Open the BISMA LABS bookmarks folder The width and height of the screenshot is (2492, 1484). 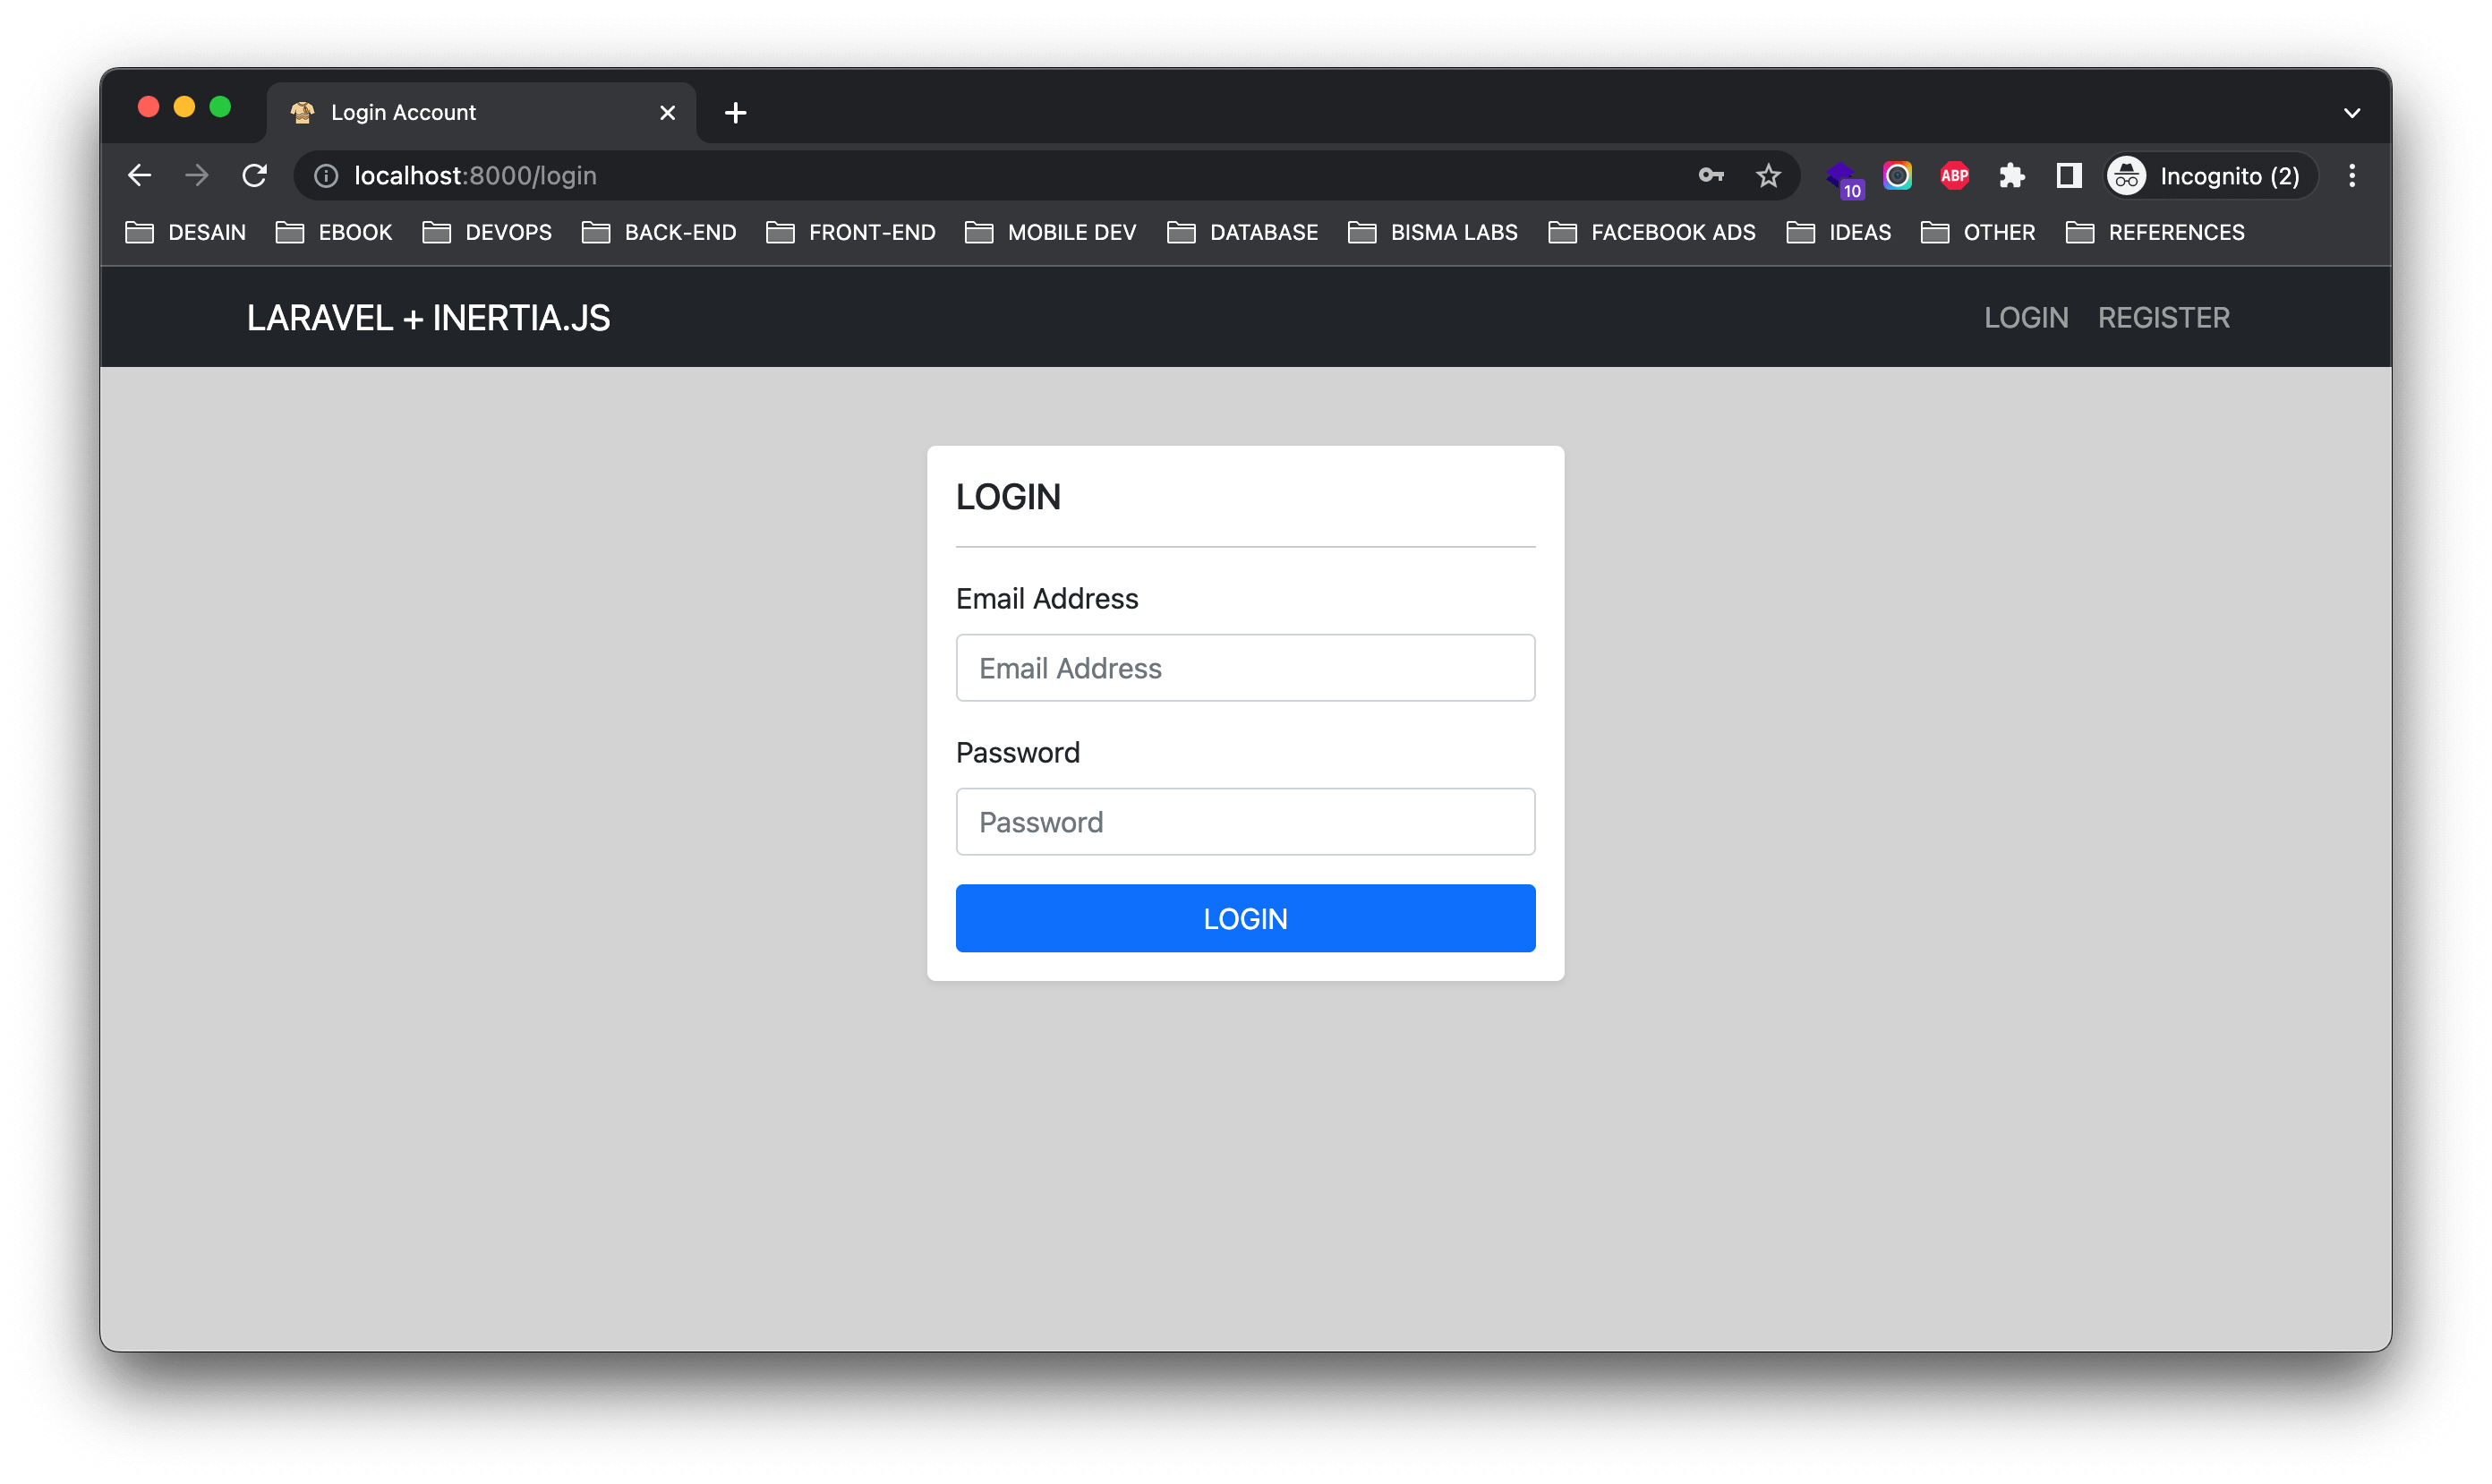click(x=1433, y=232)
